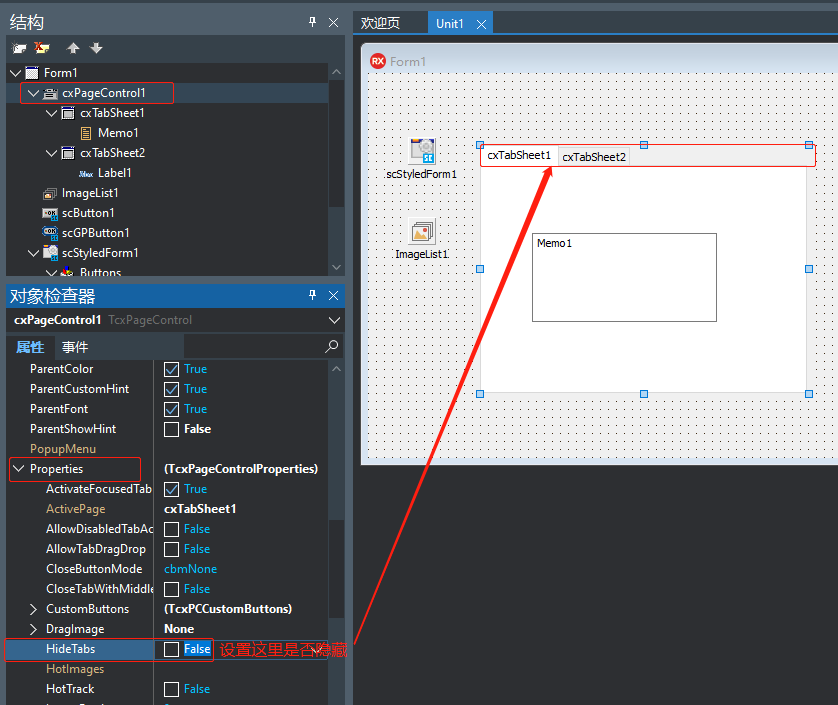Toggle the ParentColor checkbox
This screenshot has height=705, width=838.
pyautogui.click(x=172, y=369)
